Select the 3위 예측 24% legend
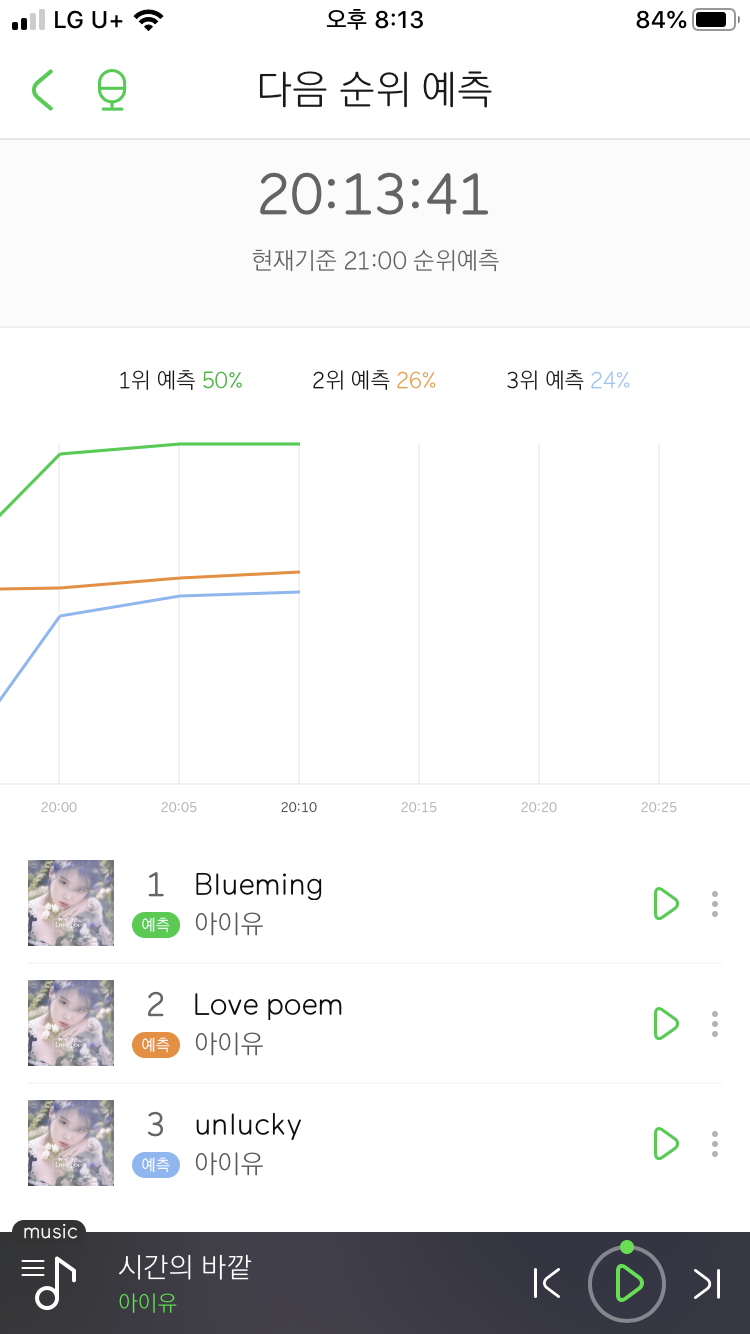 click(568, 380)
